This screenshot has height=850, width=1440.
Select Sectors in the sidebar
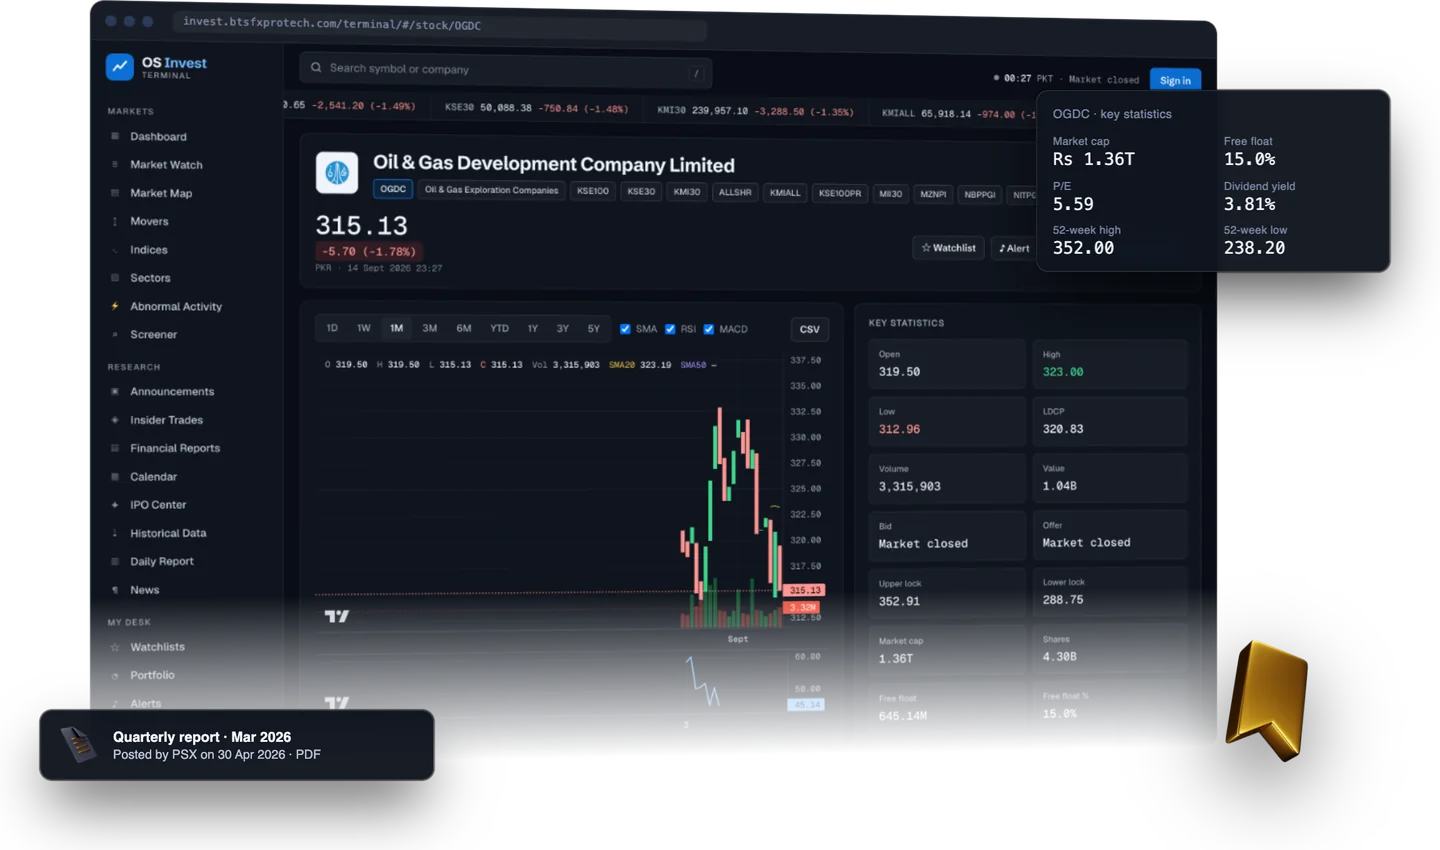150,278
